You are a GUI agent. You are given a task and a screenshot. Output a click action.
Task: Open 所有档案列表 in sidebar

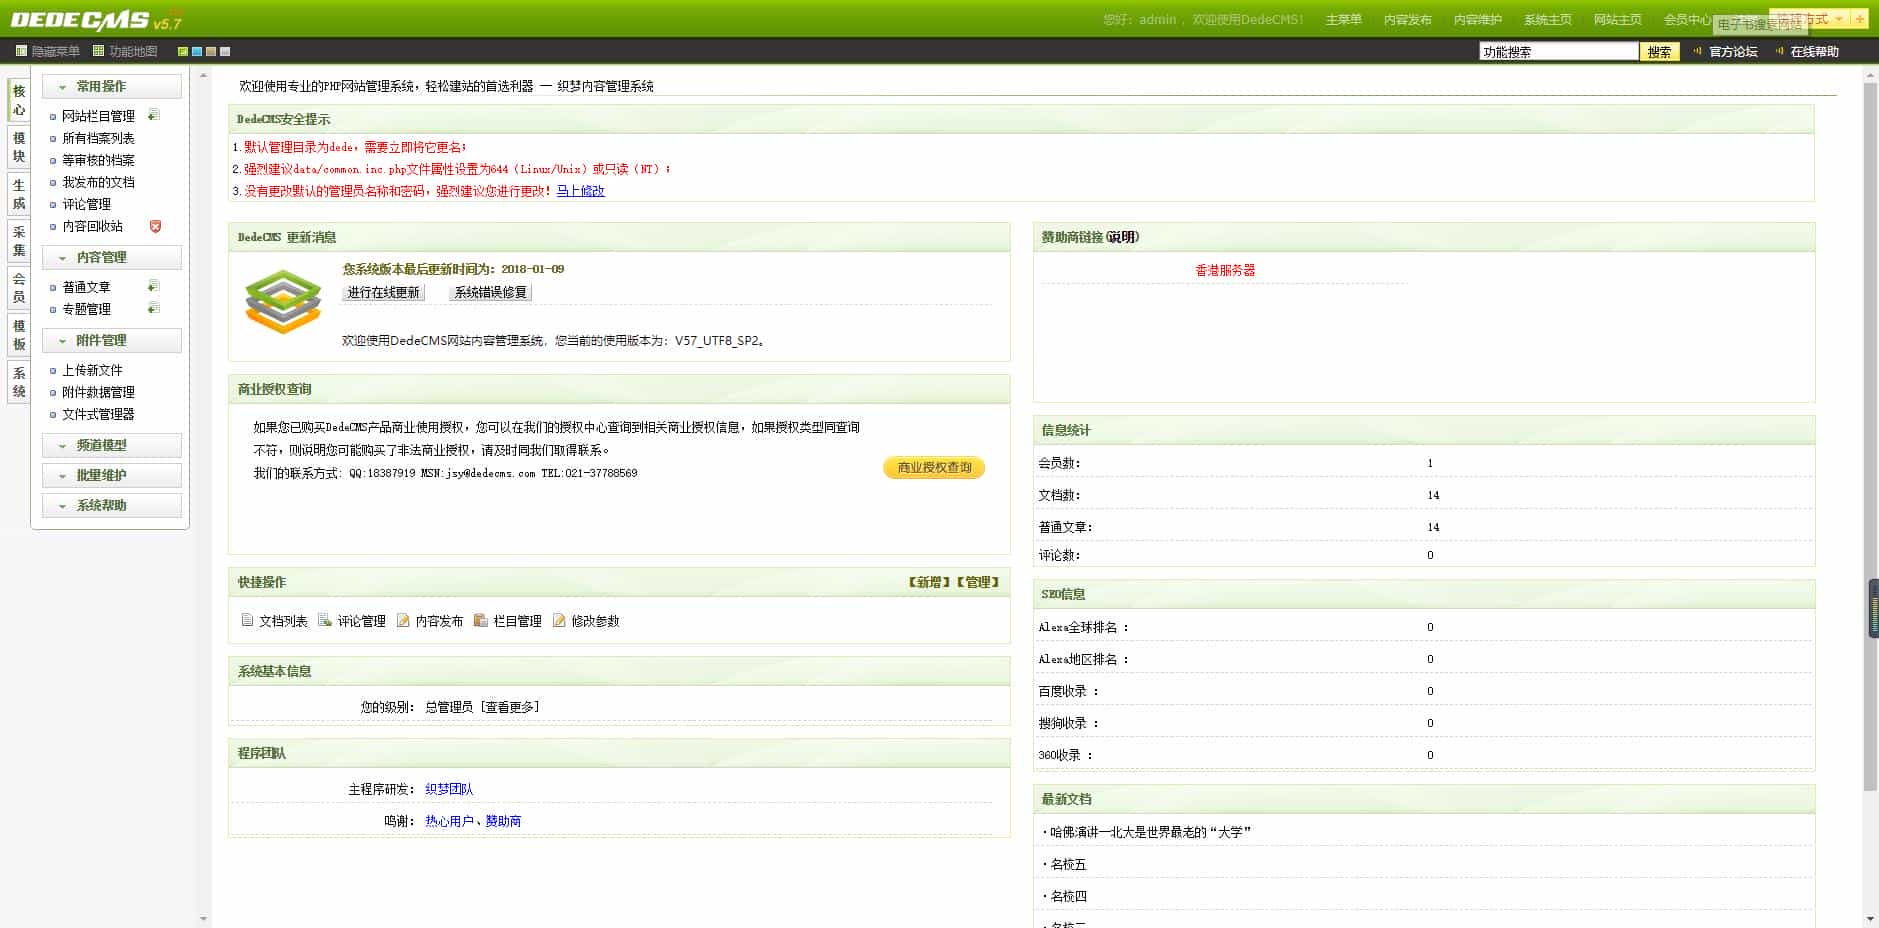coord(98,138)
